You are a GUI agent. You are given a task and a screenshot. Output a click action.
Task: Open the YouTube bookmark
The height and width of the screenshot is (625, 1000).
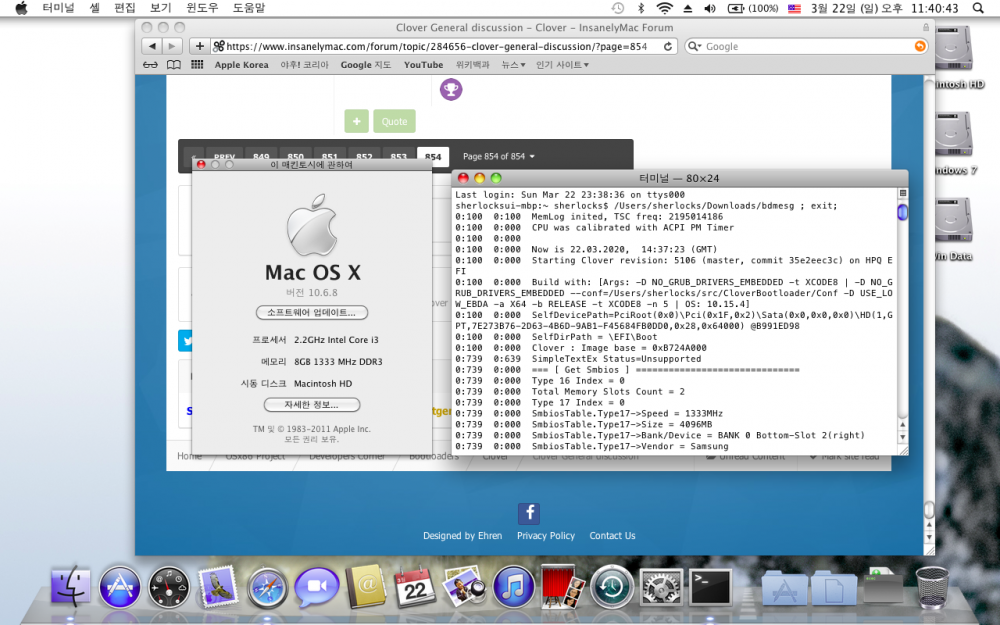coord(423,64)
